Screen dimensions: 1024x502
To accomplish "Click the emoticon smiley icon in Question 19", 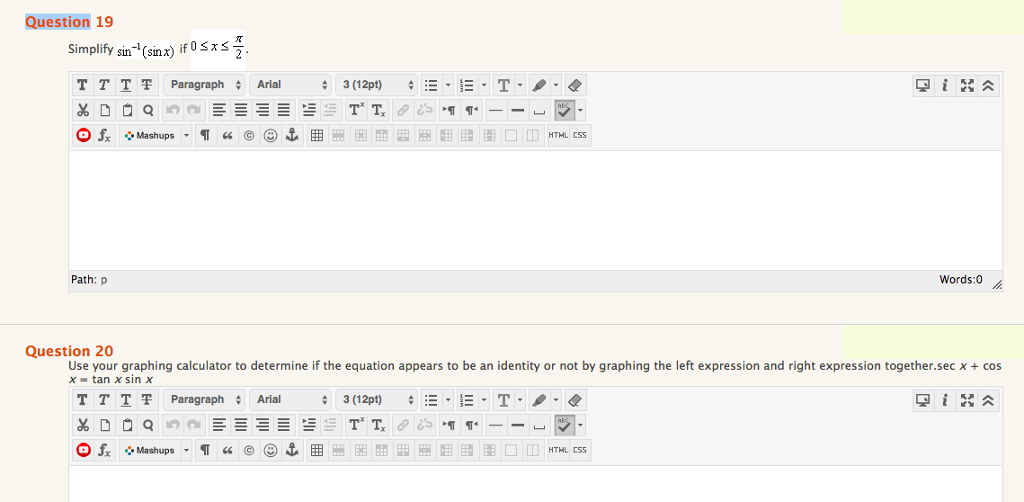I will (x=270, y=136).
